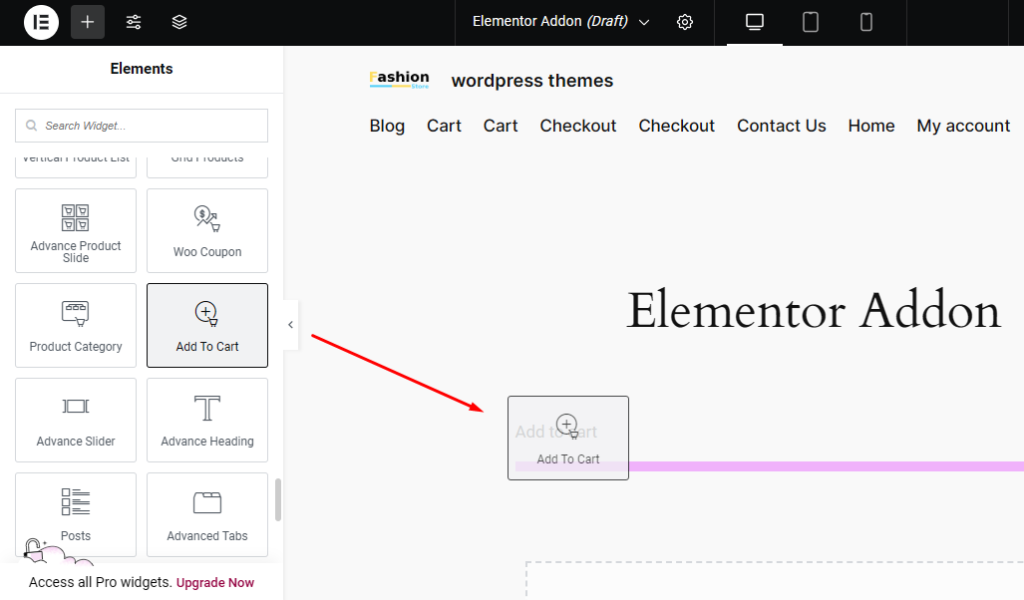Click the Search Widget input field
The width and height of the screenshot is (1024, 600).
142,125
